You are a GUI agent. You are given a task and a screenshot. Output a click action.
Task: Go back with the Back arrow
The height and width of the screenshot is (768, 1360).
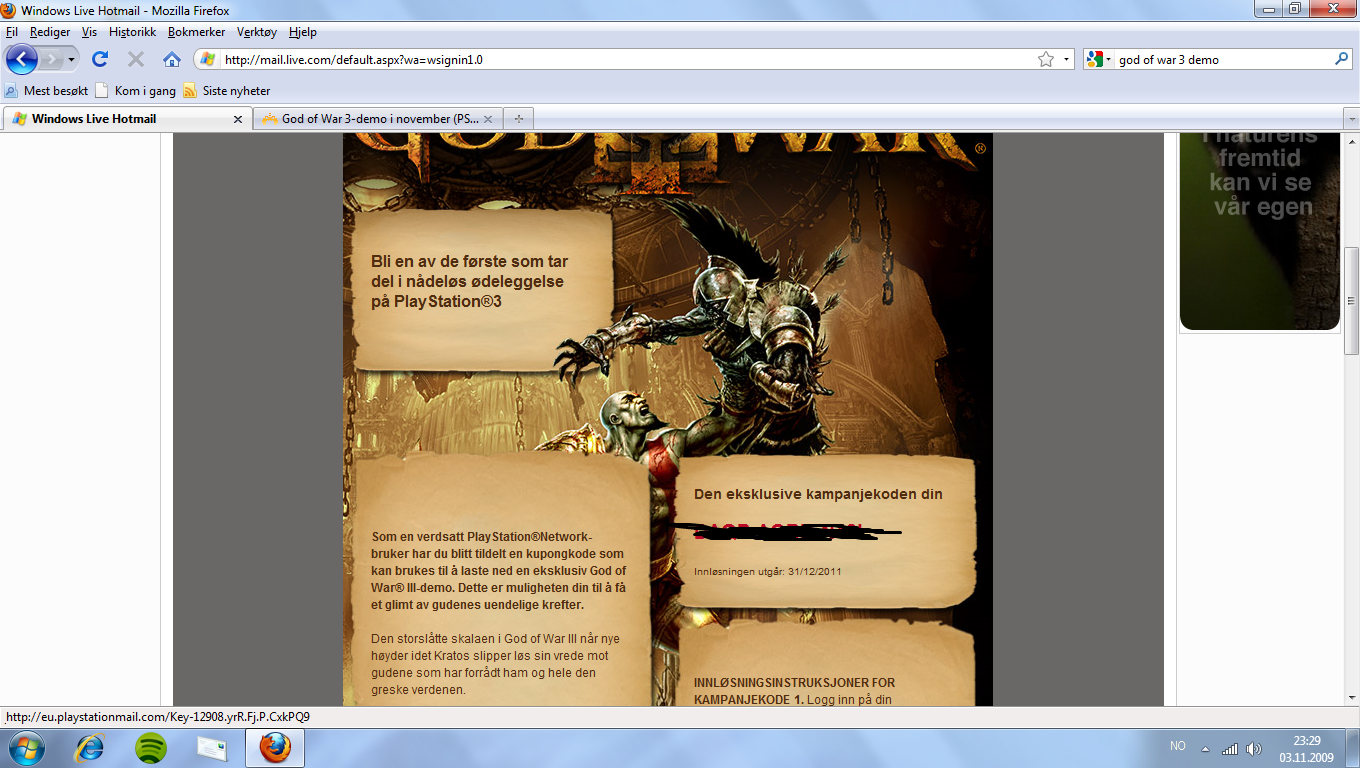click(x=21, y=59)
